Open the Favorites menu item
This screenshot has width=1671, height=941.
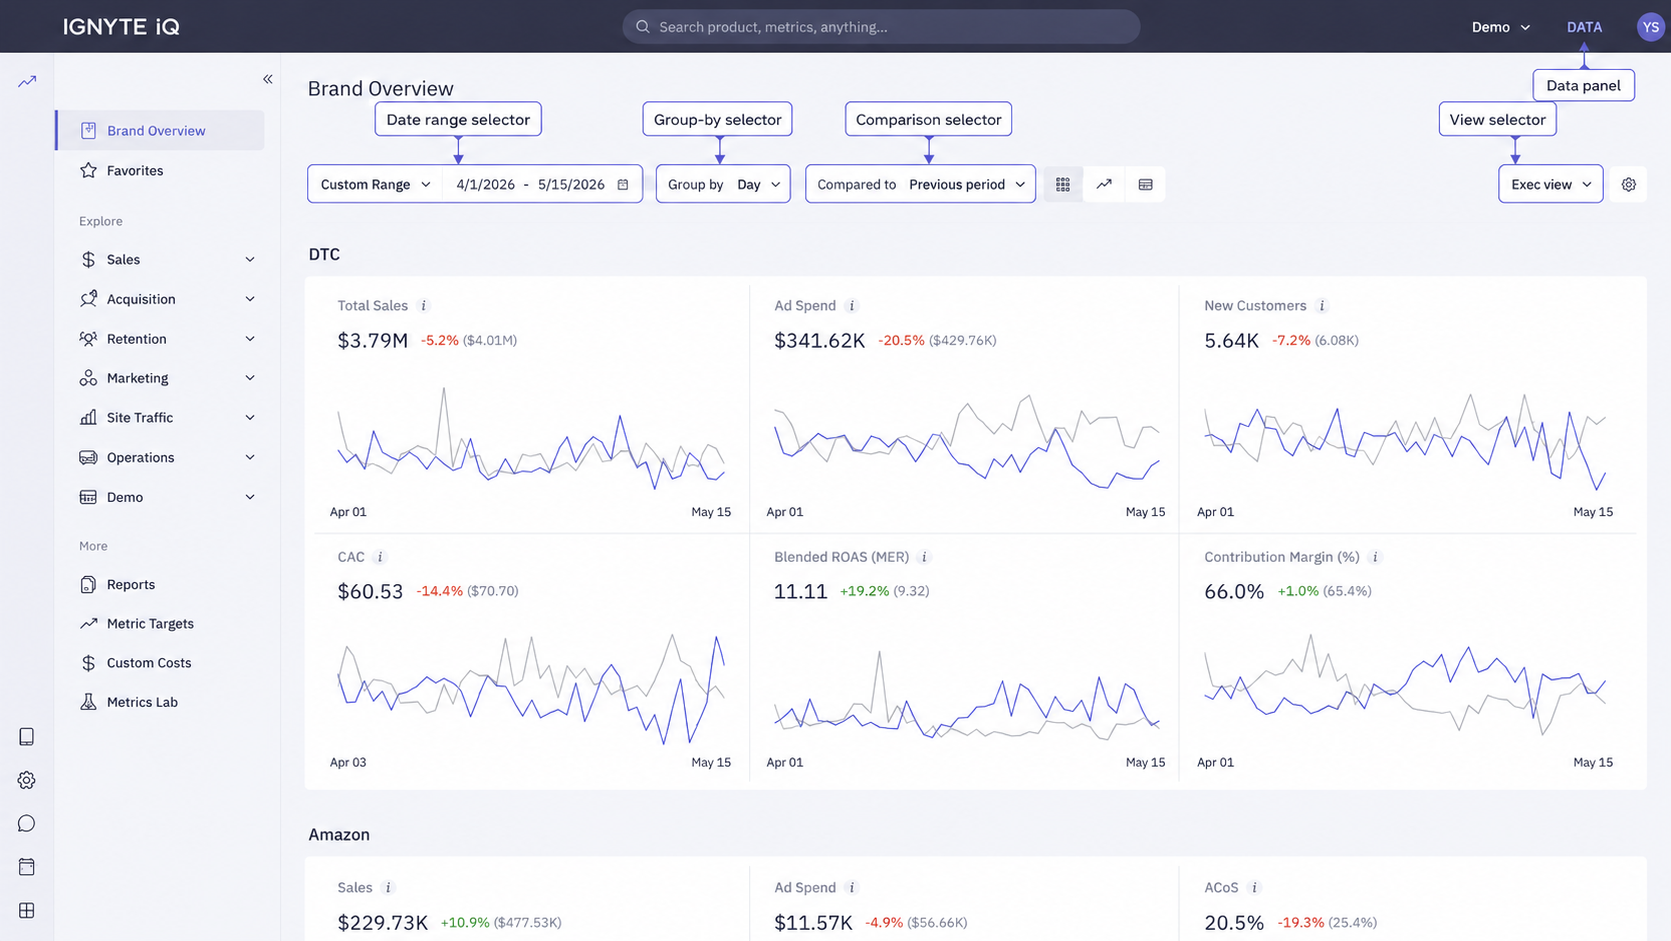160,170
